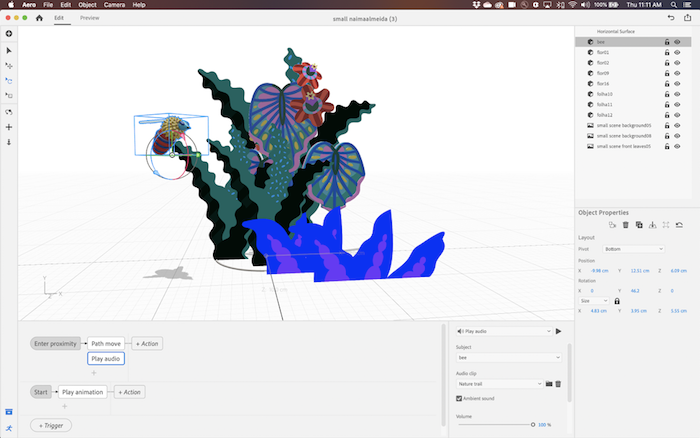Go to the Home screen icon
700x438 pixels.
(39, 18)
